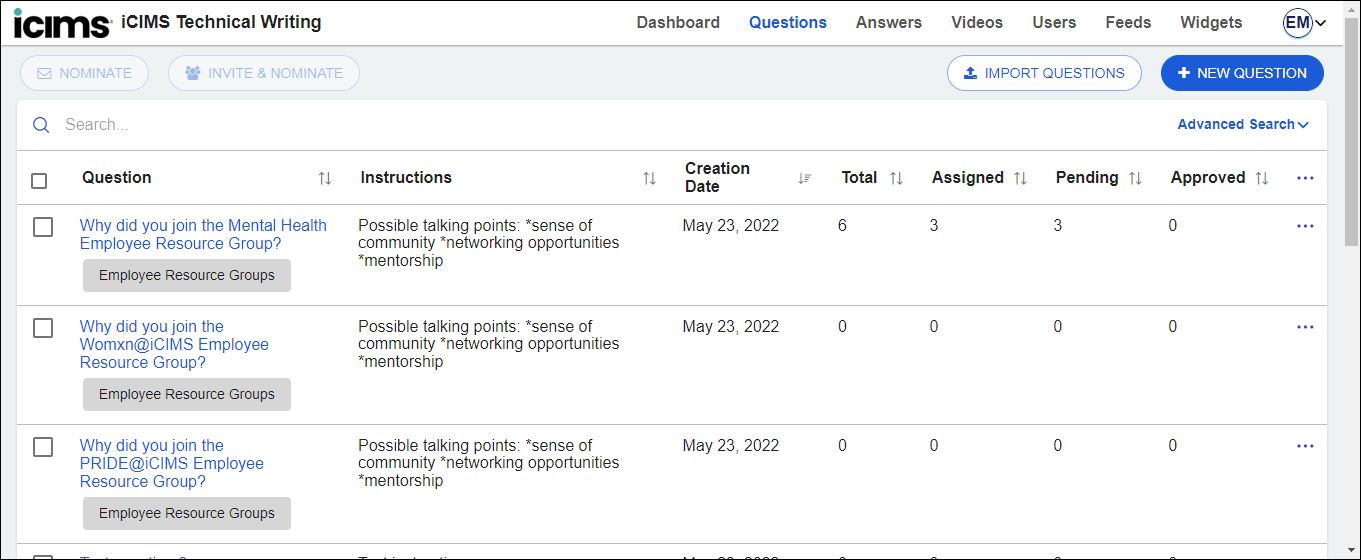The width and height of the screenshot is (1361, 560).
Task: Open PRIDE@iCIMS Employee Resource Group question
Action: point(172,464)
